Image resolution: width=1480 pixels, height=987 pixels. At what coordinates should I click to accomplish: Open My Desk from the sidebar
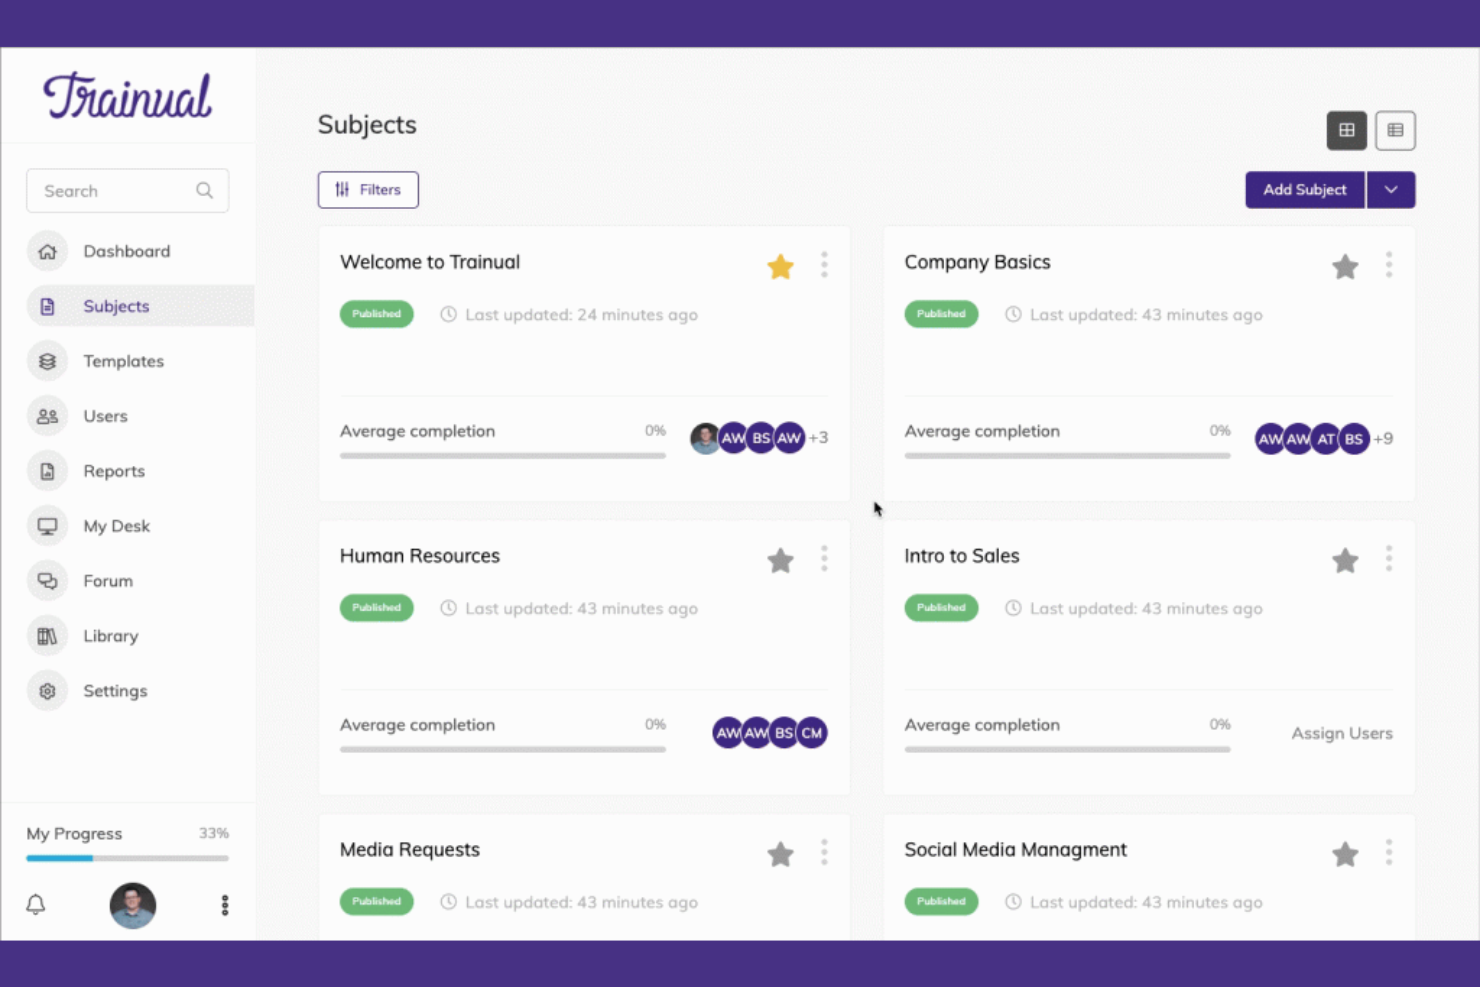click(116, 525)
